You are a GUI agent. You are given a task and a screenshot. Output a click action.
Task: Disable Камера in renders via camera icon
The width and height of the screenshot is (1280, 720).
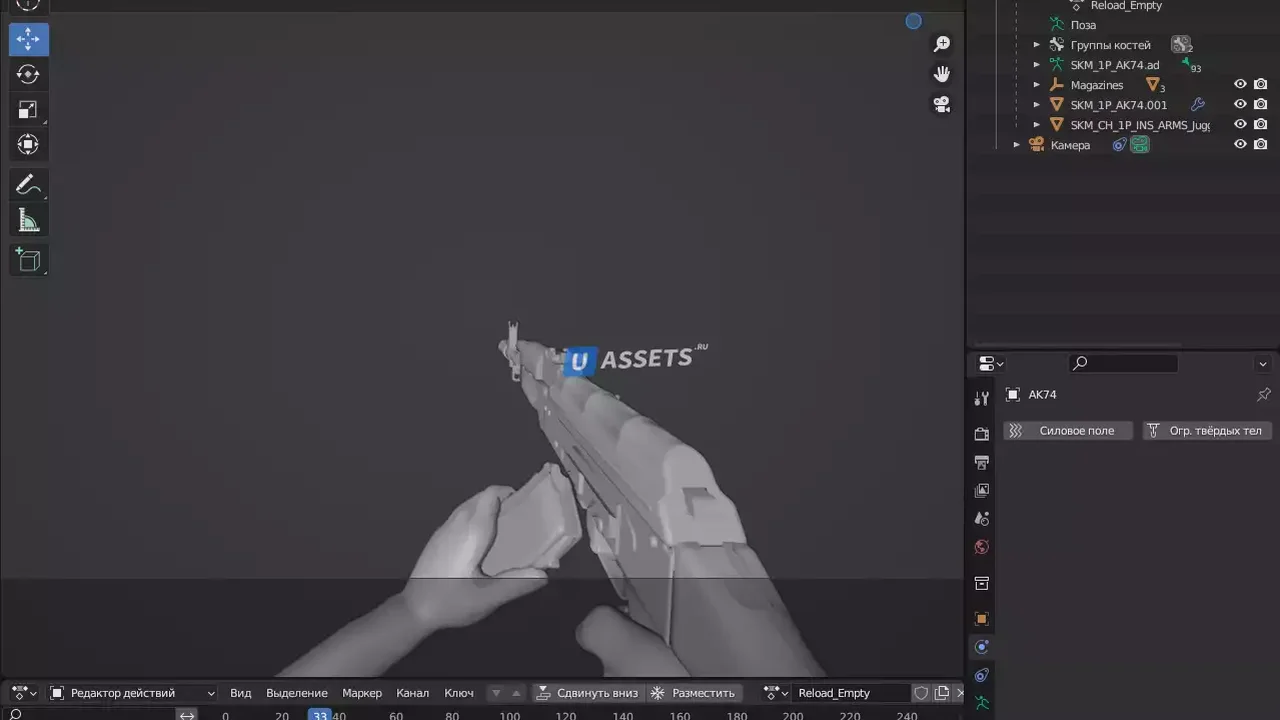(1260, 144)
